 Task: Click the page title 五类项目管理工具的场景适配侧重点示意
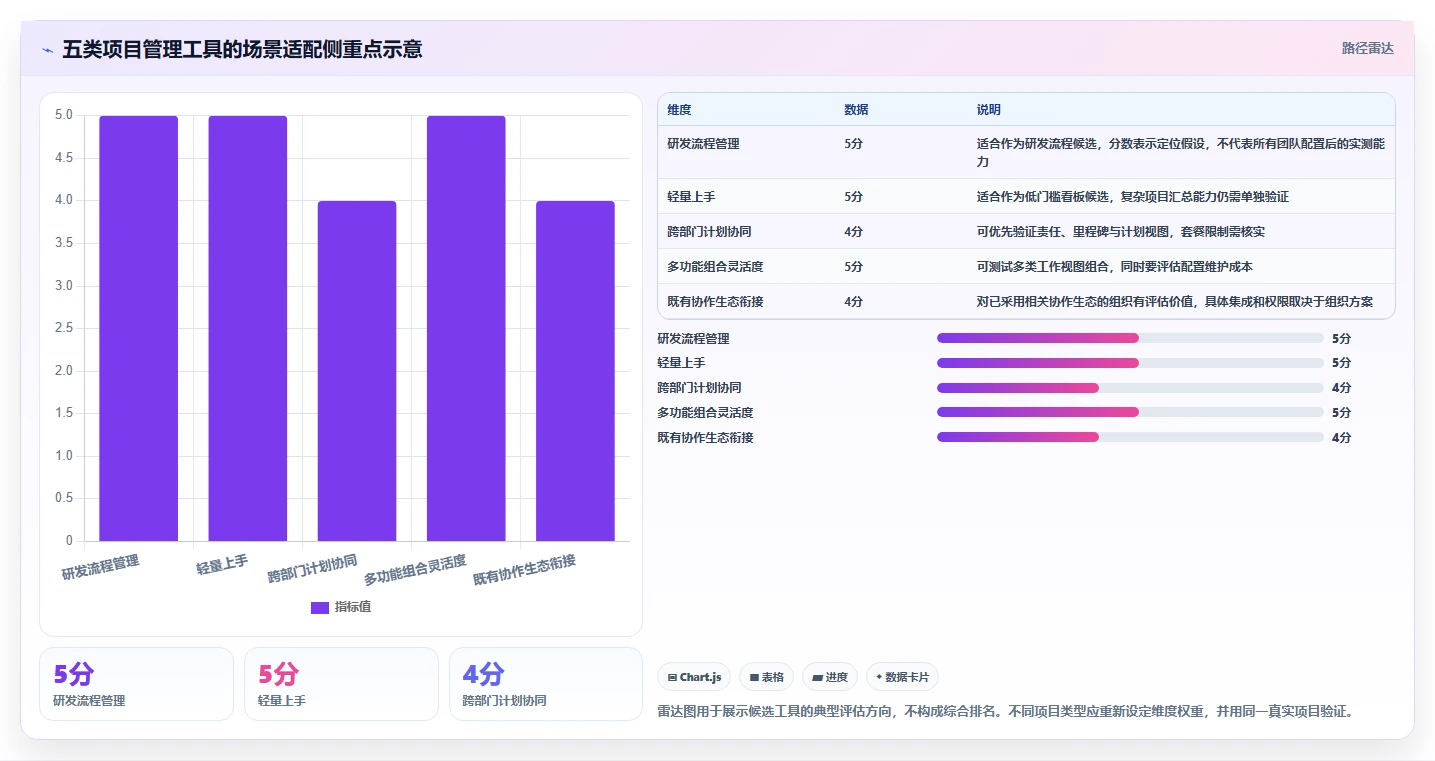[242, 49]
